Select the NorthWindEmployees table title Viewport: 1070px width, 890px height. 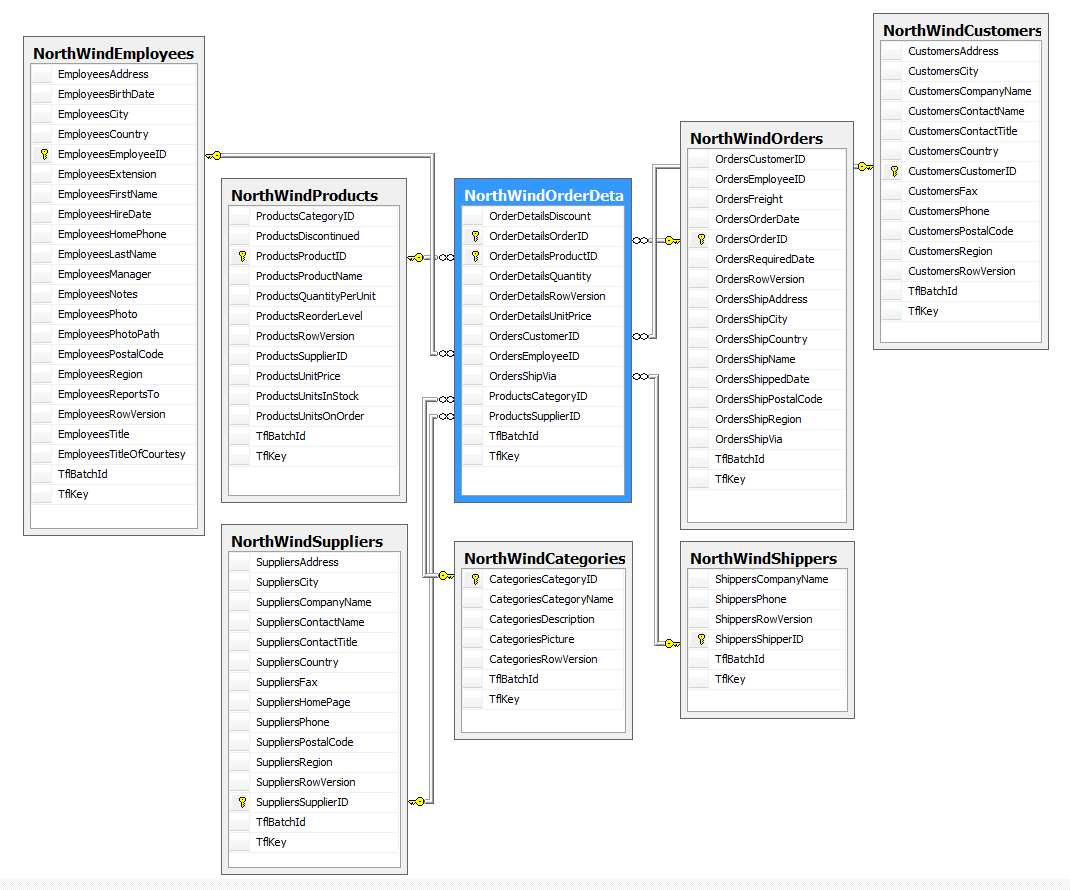click(x=113, y=53)
